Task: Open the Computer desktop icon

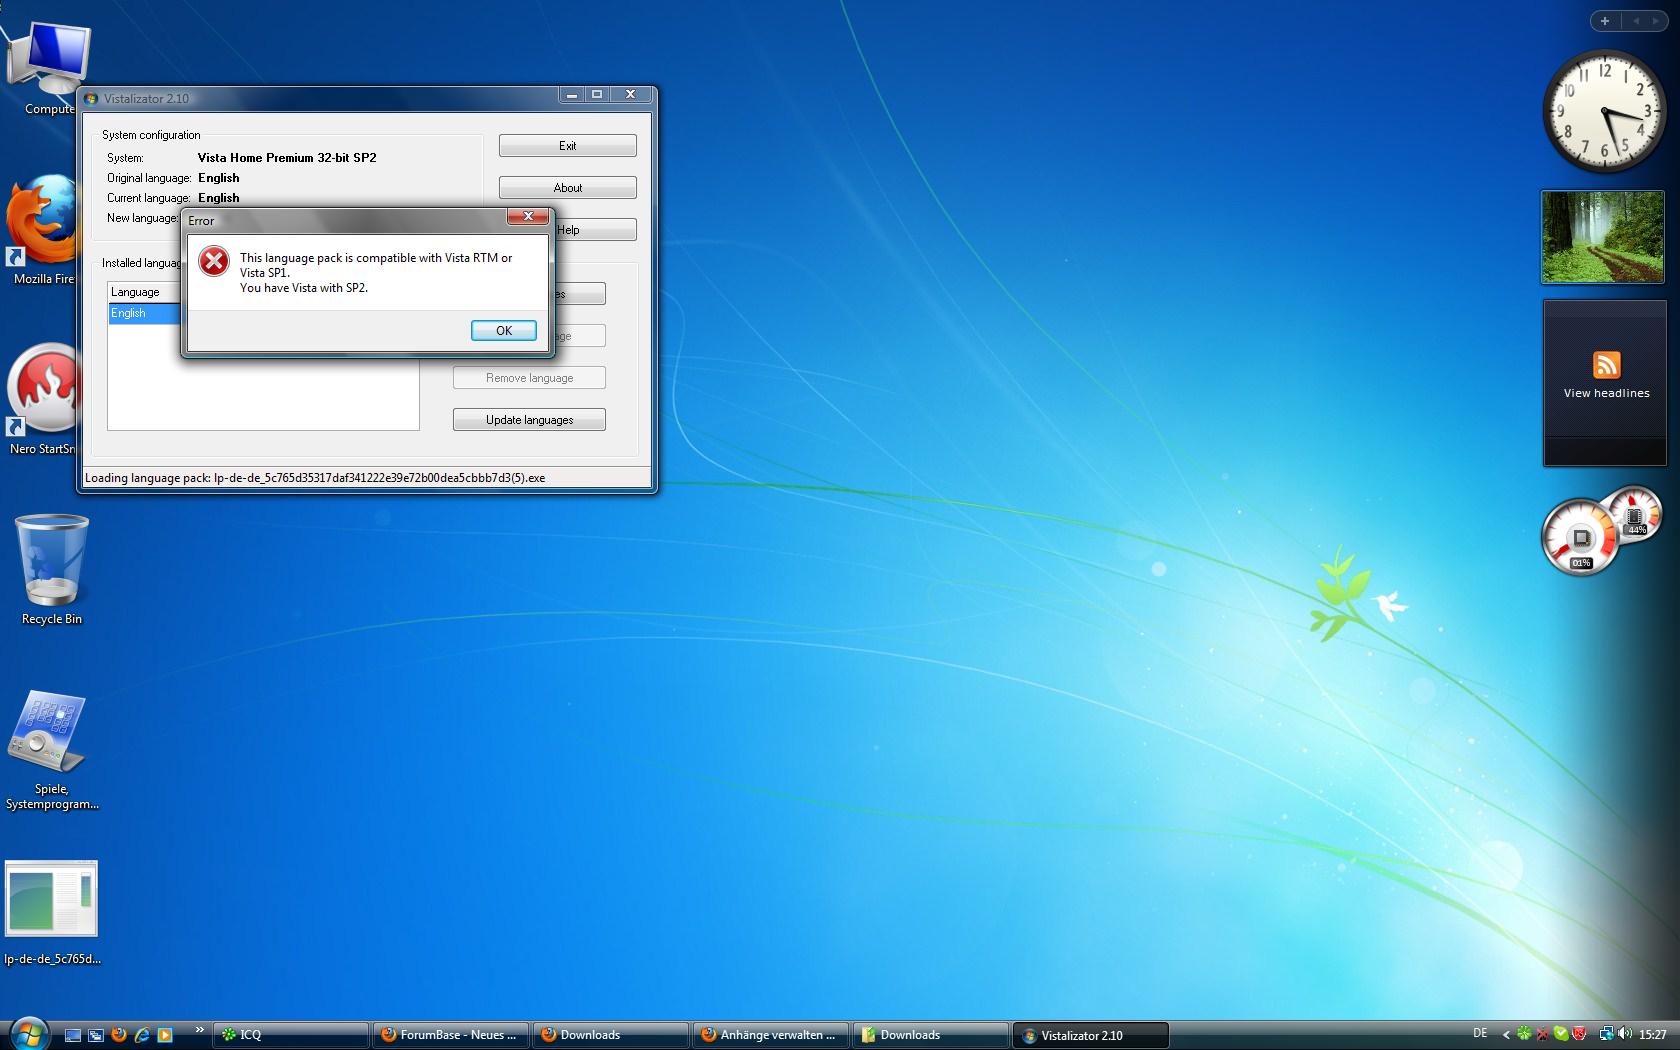Action: [x=48, y=68]
